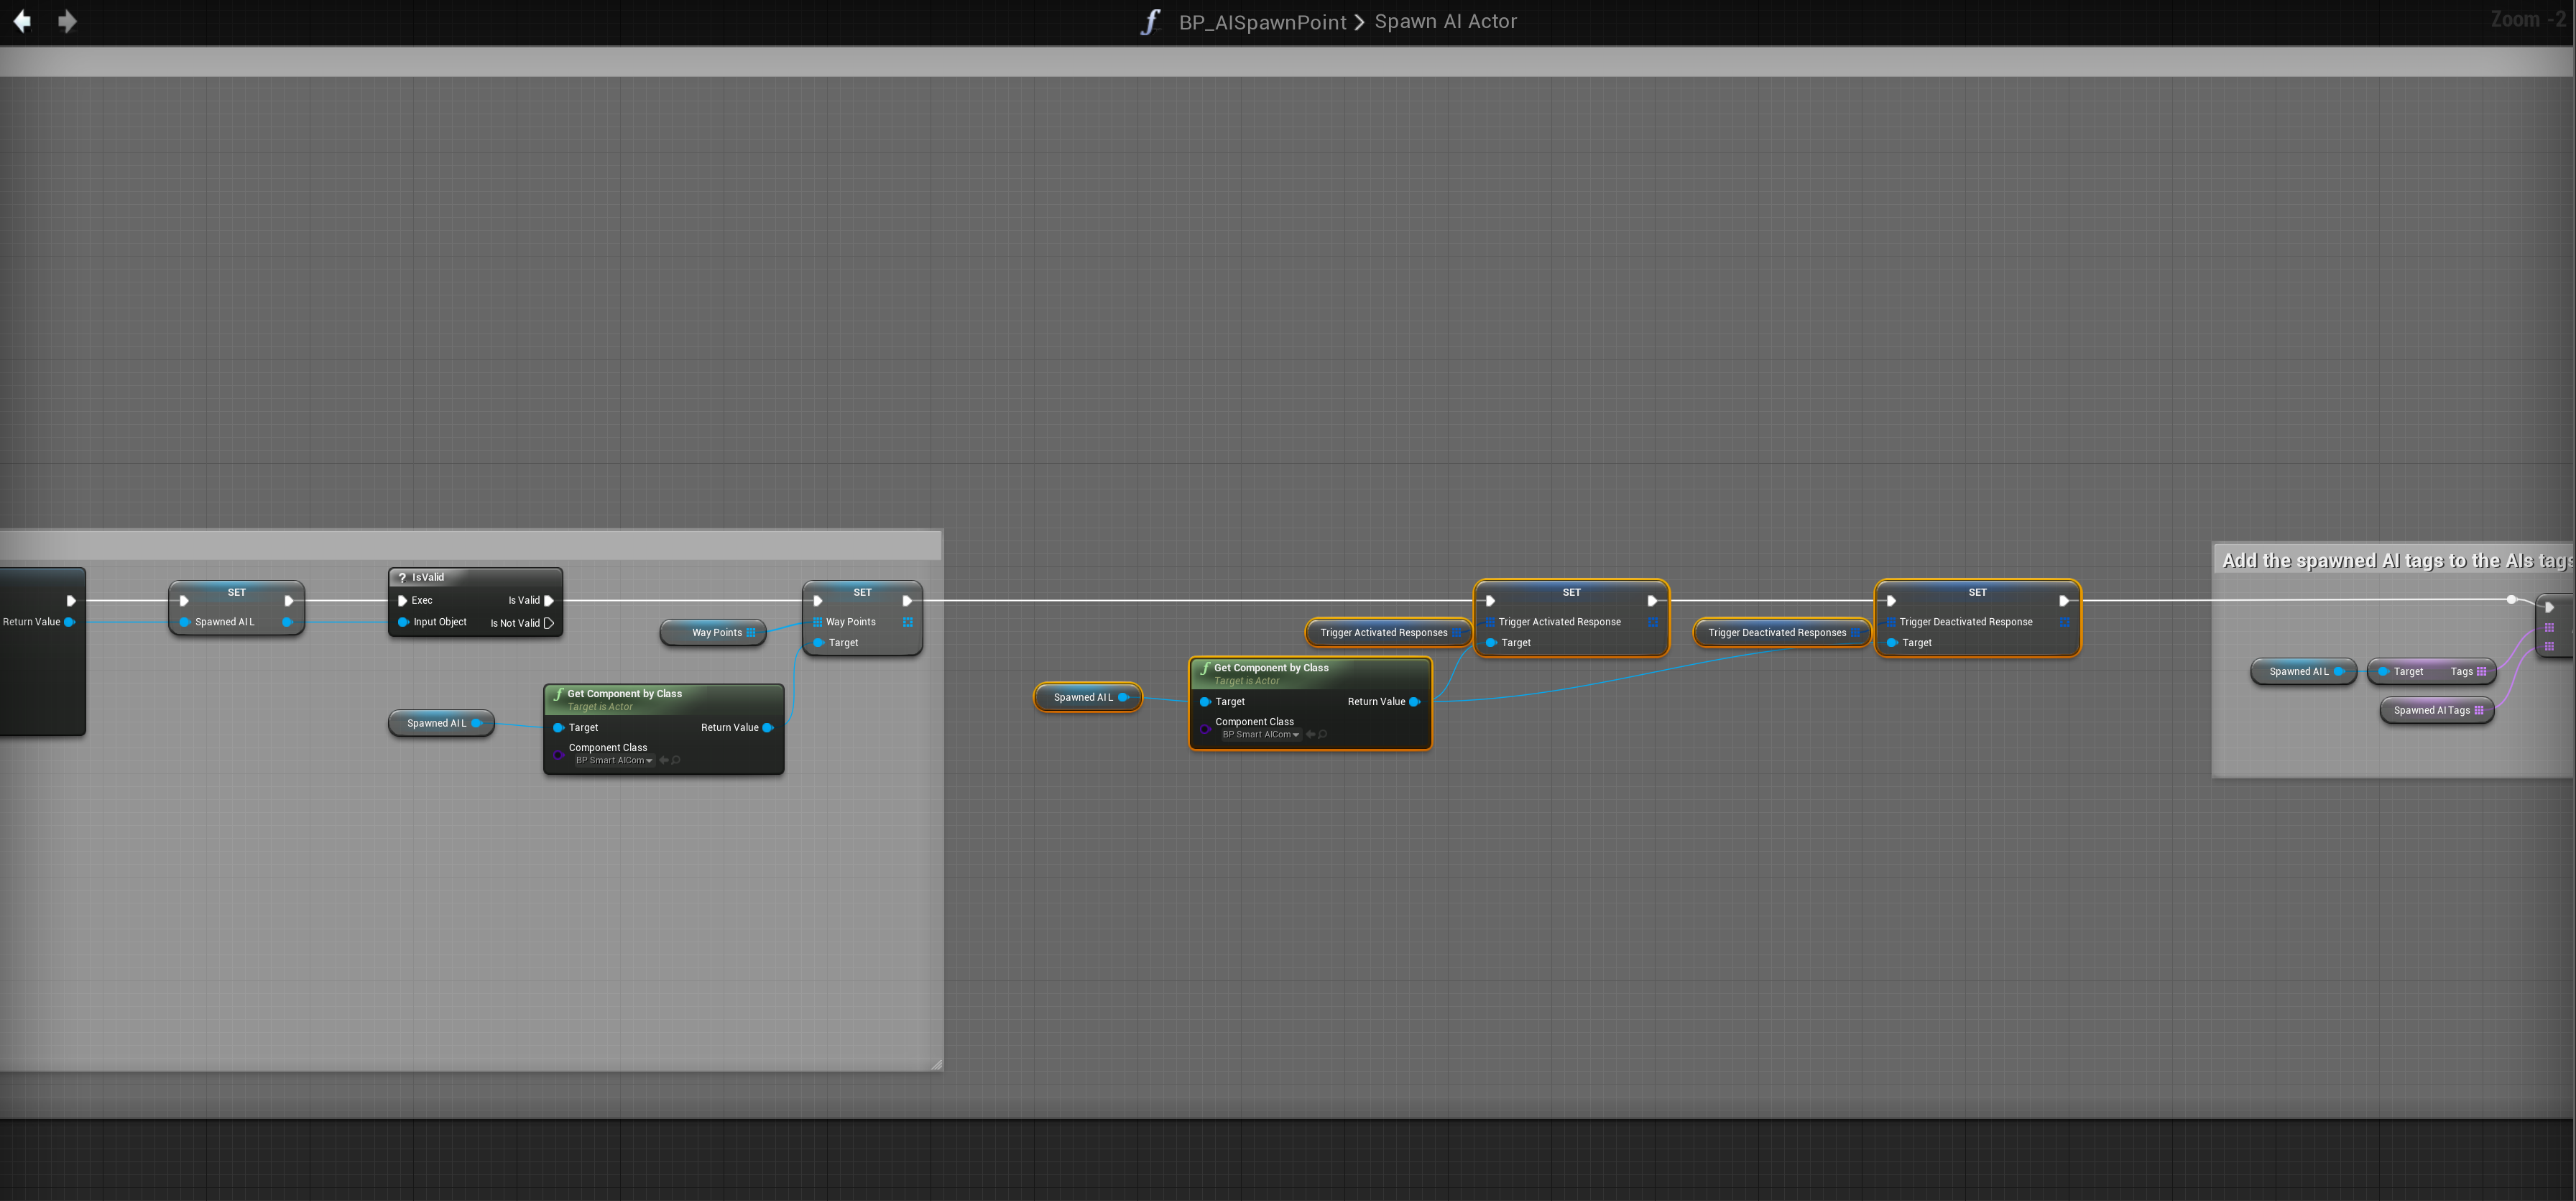Click the Is Not Valid exec pin
This screenshot has height=1201, width=2576.
click(x=548, y=623)
